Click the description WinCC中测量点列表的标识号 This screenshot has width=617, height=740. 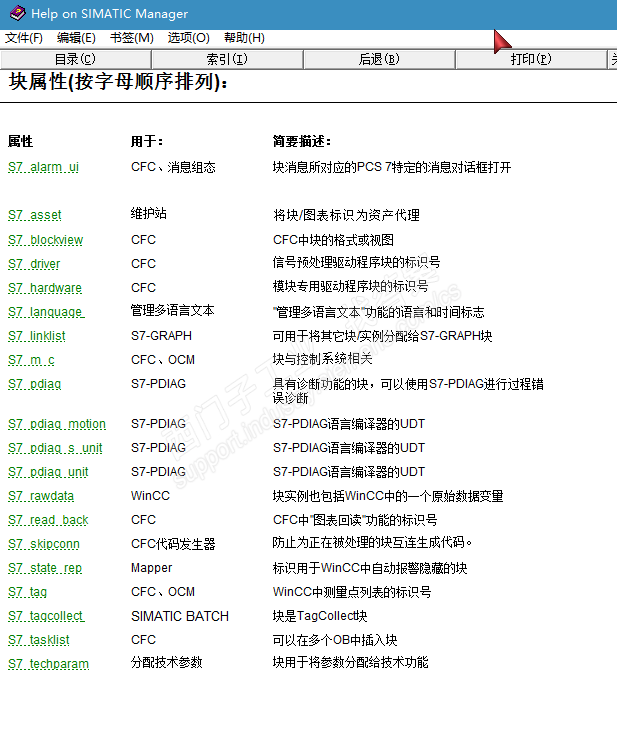coord(352,592)
